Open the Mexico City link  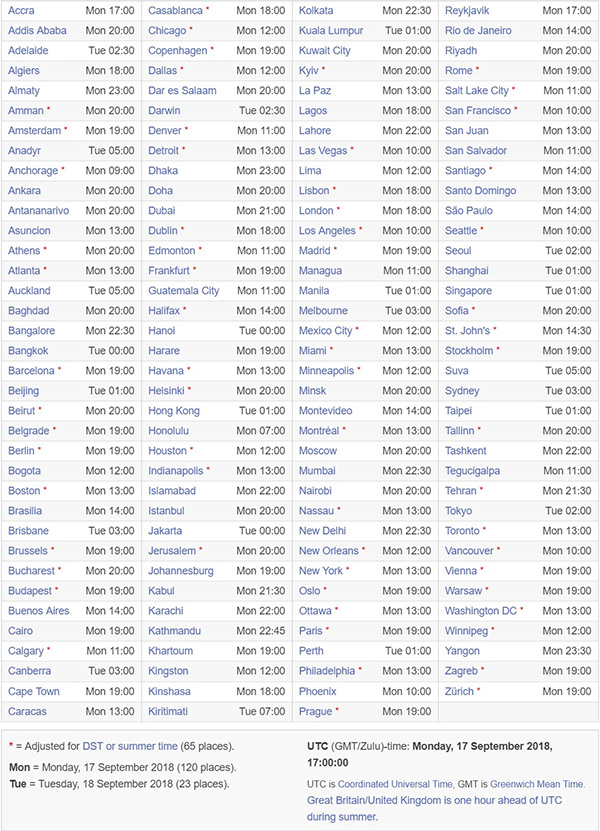(325, 331)
